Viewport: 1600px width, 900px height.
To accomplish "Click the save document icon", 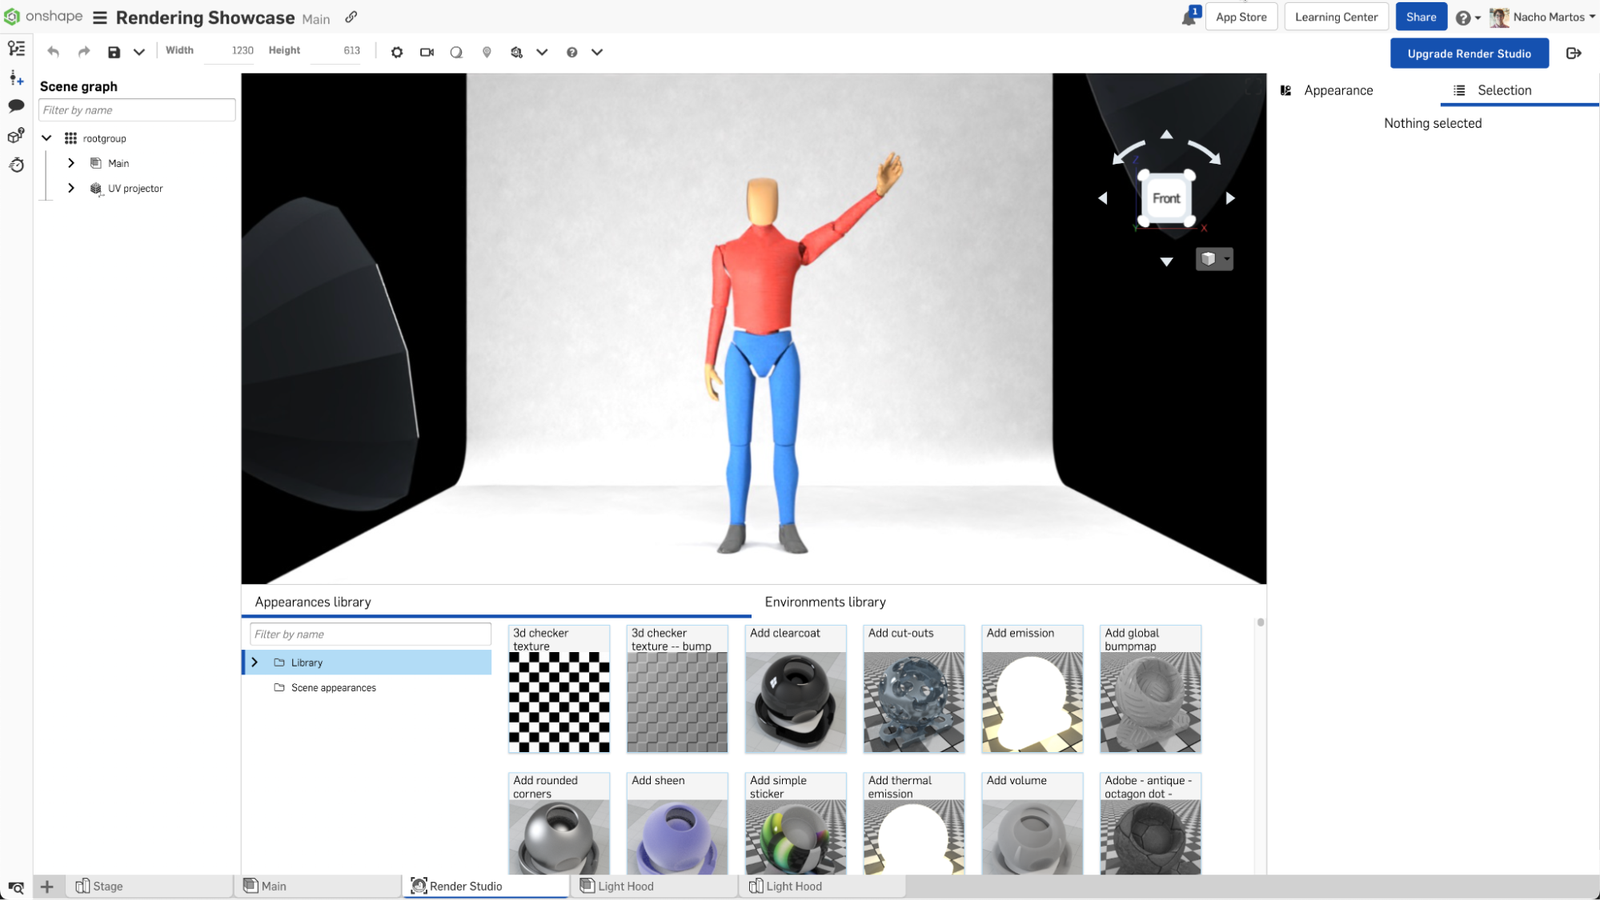I will coord(114,51).
